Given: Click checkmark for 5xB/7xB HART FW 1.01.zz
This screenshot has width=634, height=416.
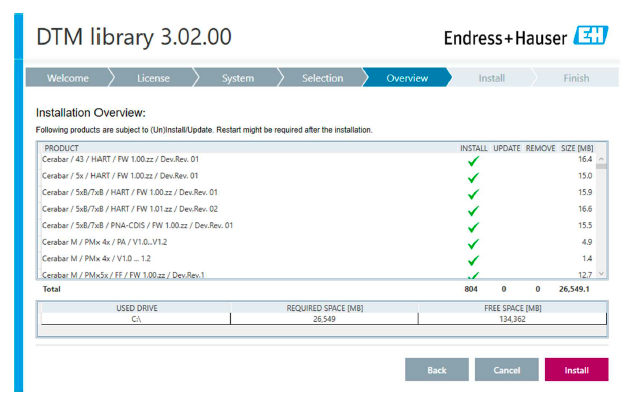Looking at the screenshot, I should [x=473, y=210].
